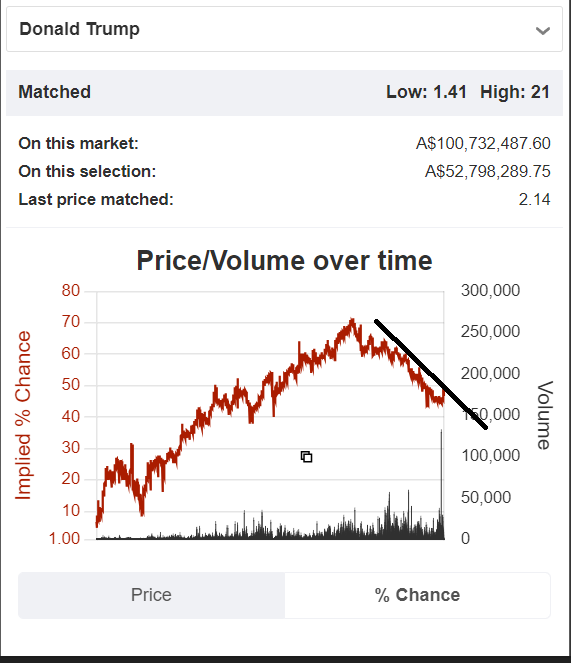The image size is (571, 663).
Task: Click the 80 percent axis tick label
Action: click(71, 290)
